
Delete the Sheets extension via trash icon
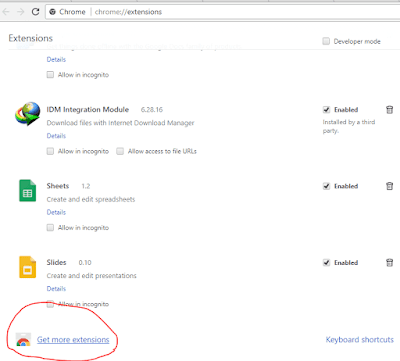point(389,186)
